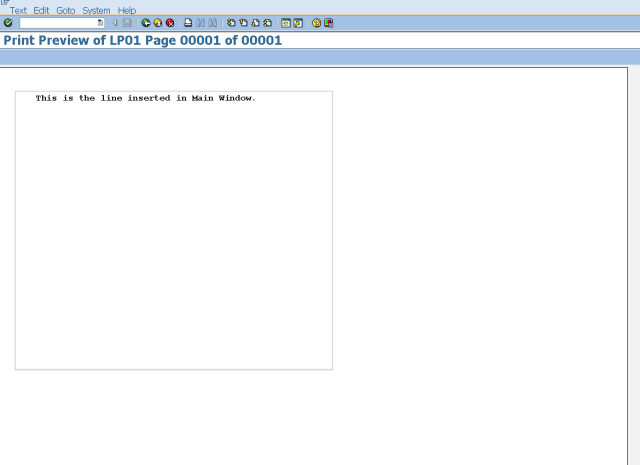Click the window menu icon above Text
Image resolution: width=640 pixels, height=465 pixels.
pyautogui.click(x=5, y=2)
